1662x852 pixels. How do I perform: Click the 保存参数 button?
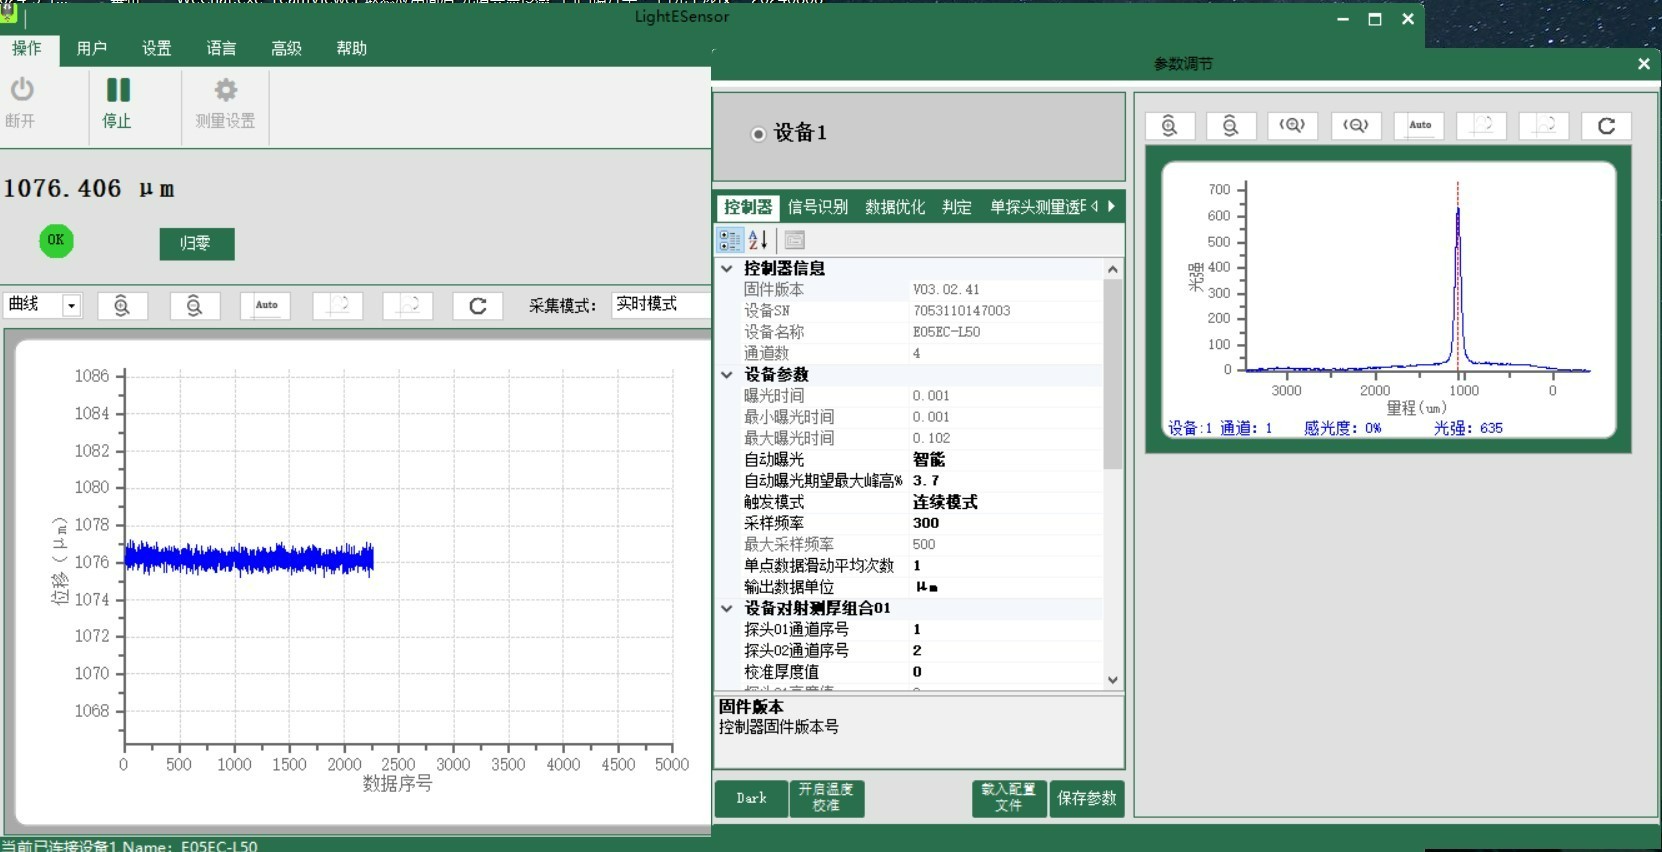pyautogui.click(x=1087, y=798)
